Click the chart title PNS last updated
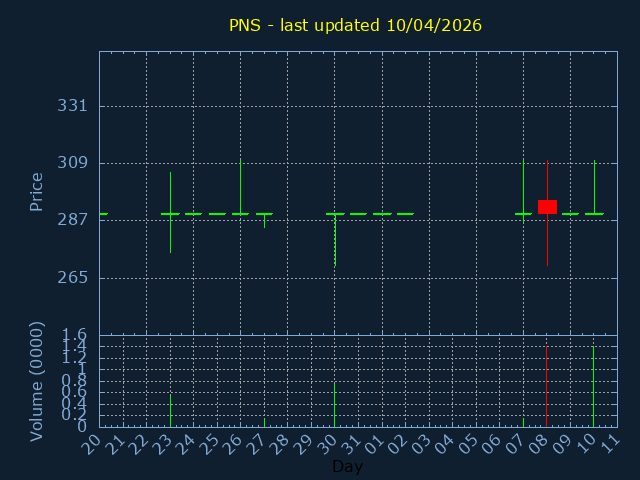The height and width of the screenshot is (480, 640). 355,25
